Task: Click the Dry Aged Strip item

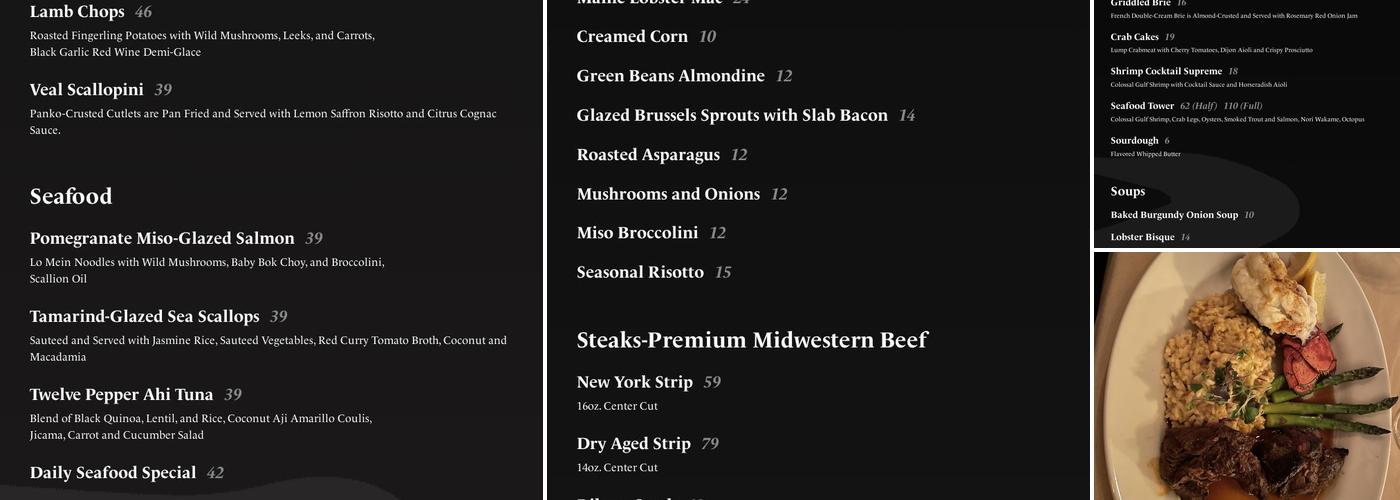Action: 633,443
